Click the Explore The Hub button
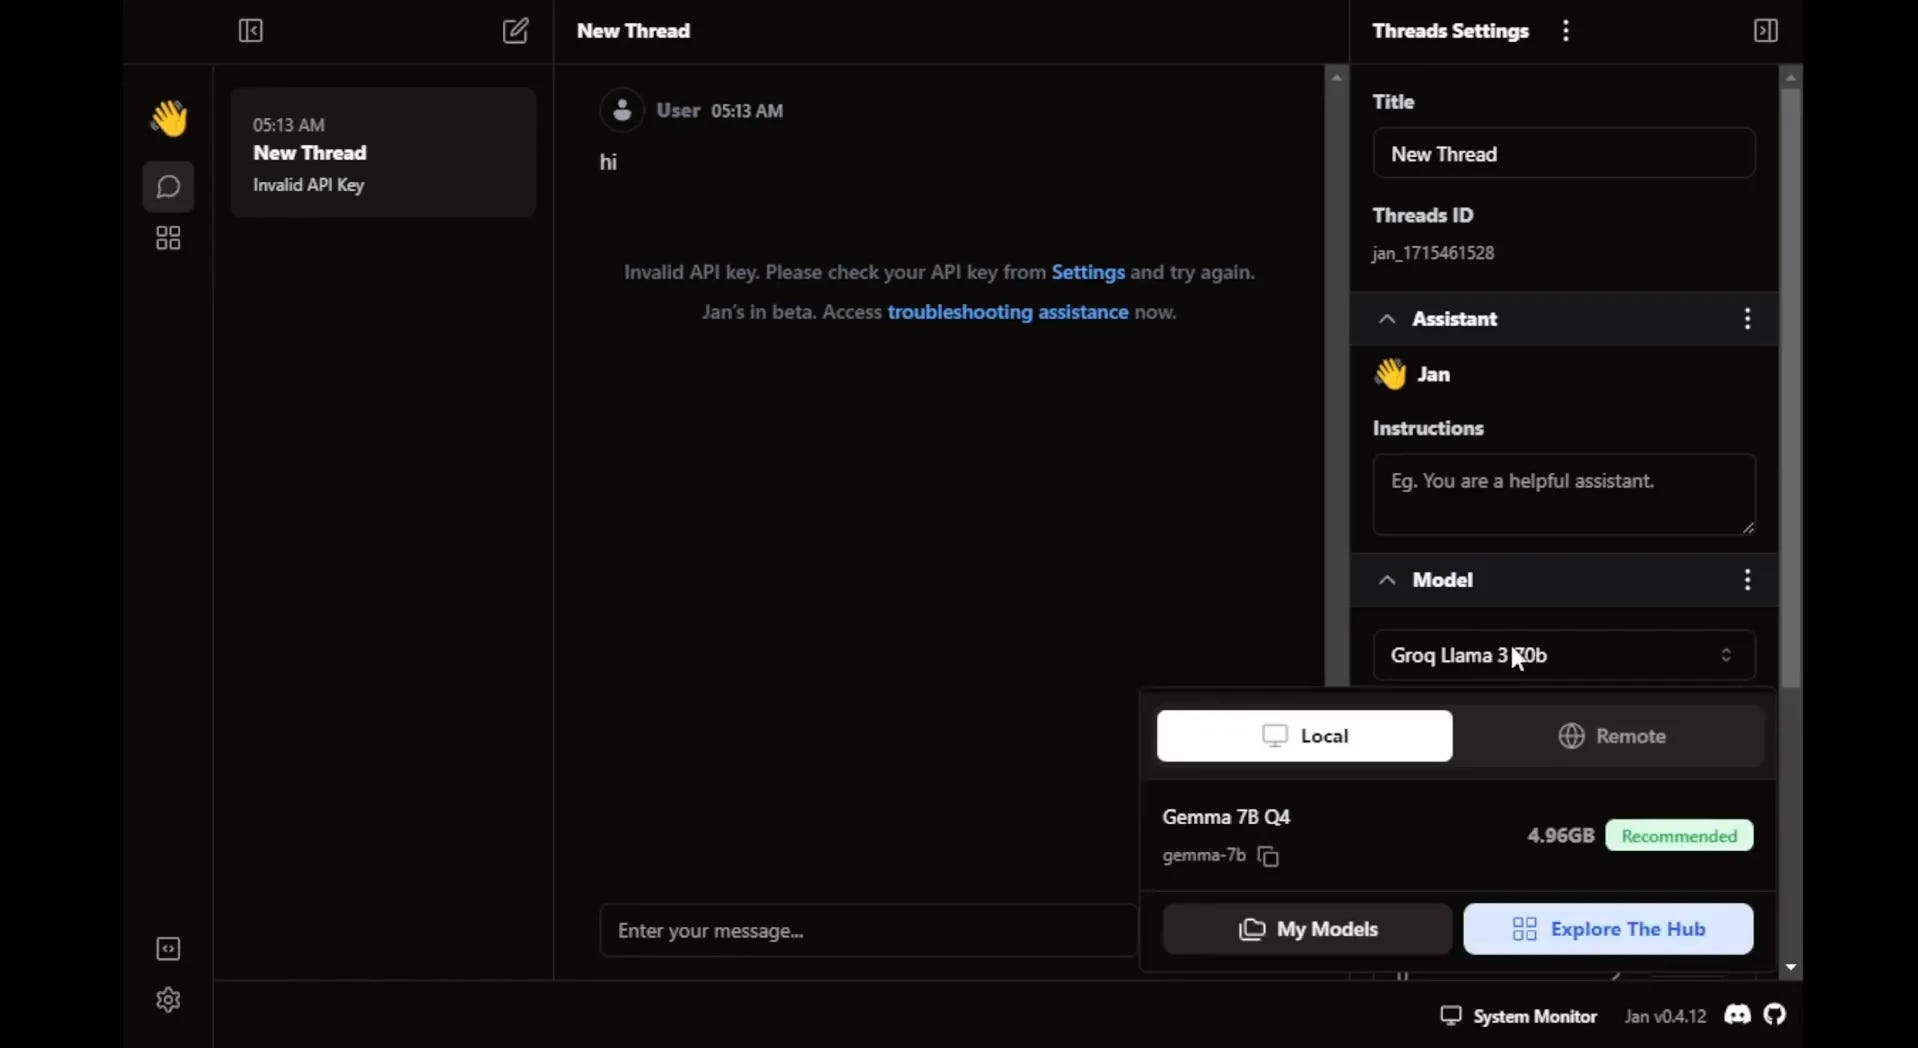Viewport: 1918px width, 1048px height. click(1608, 929)
